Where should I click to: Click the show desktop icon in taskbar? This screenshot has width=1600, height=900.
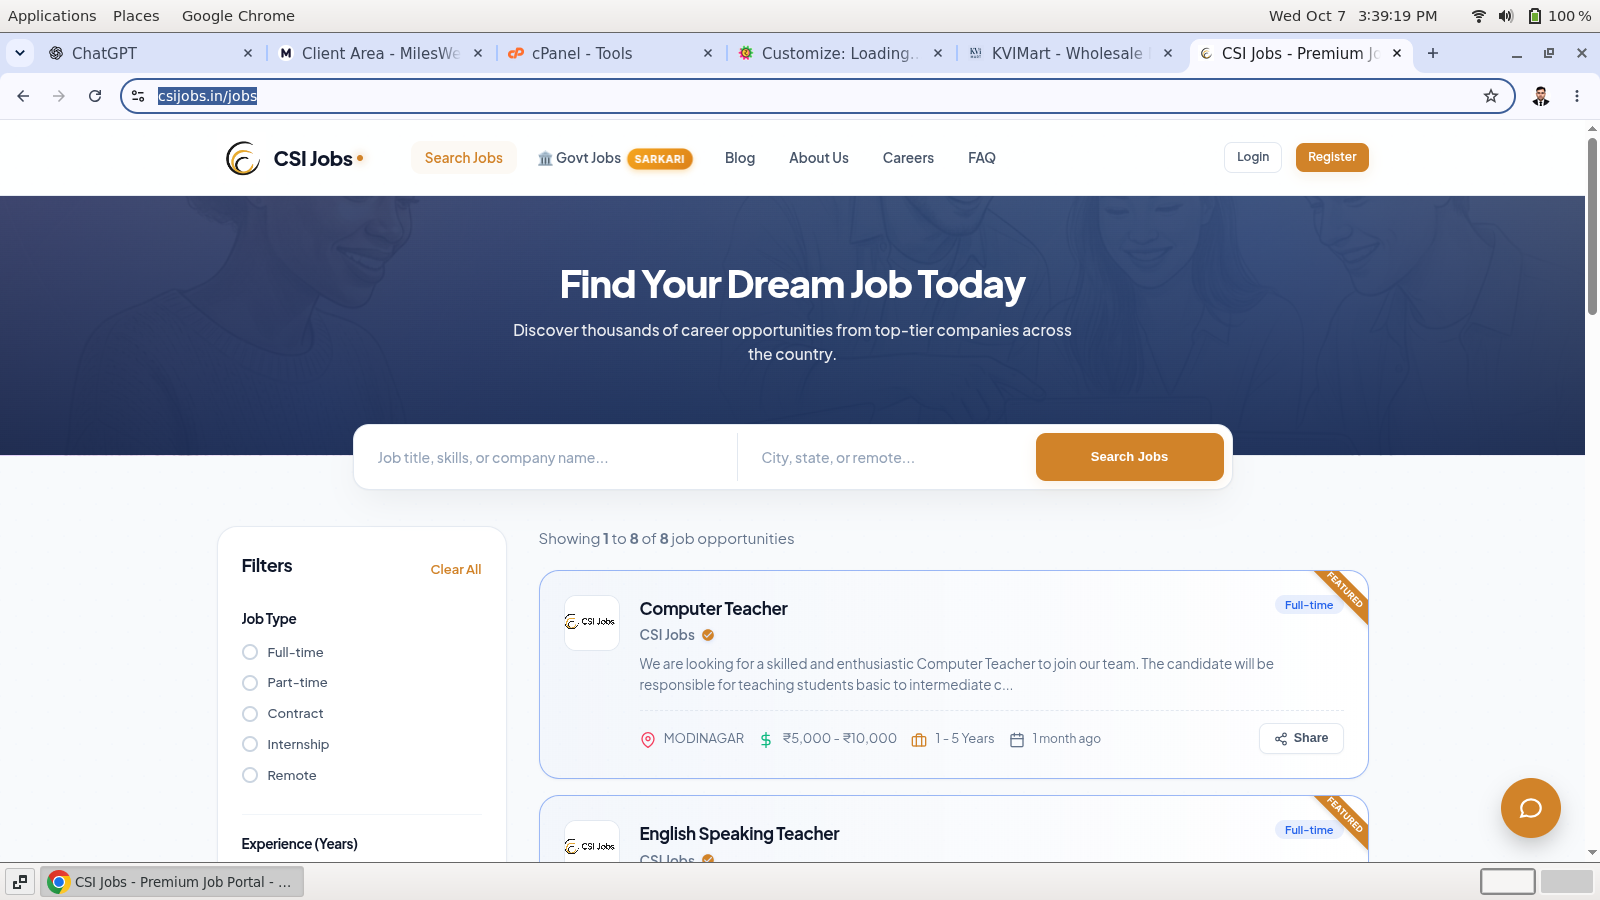[x=20, y=882]
